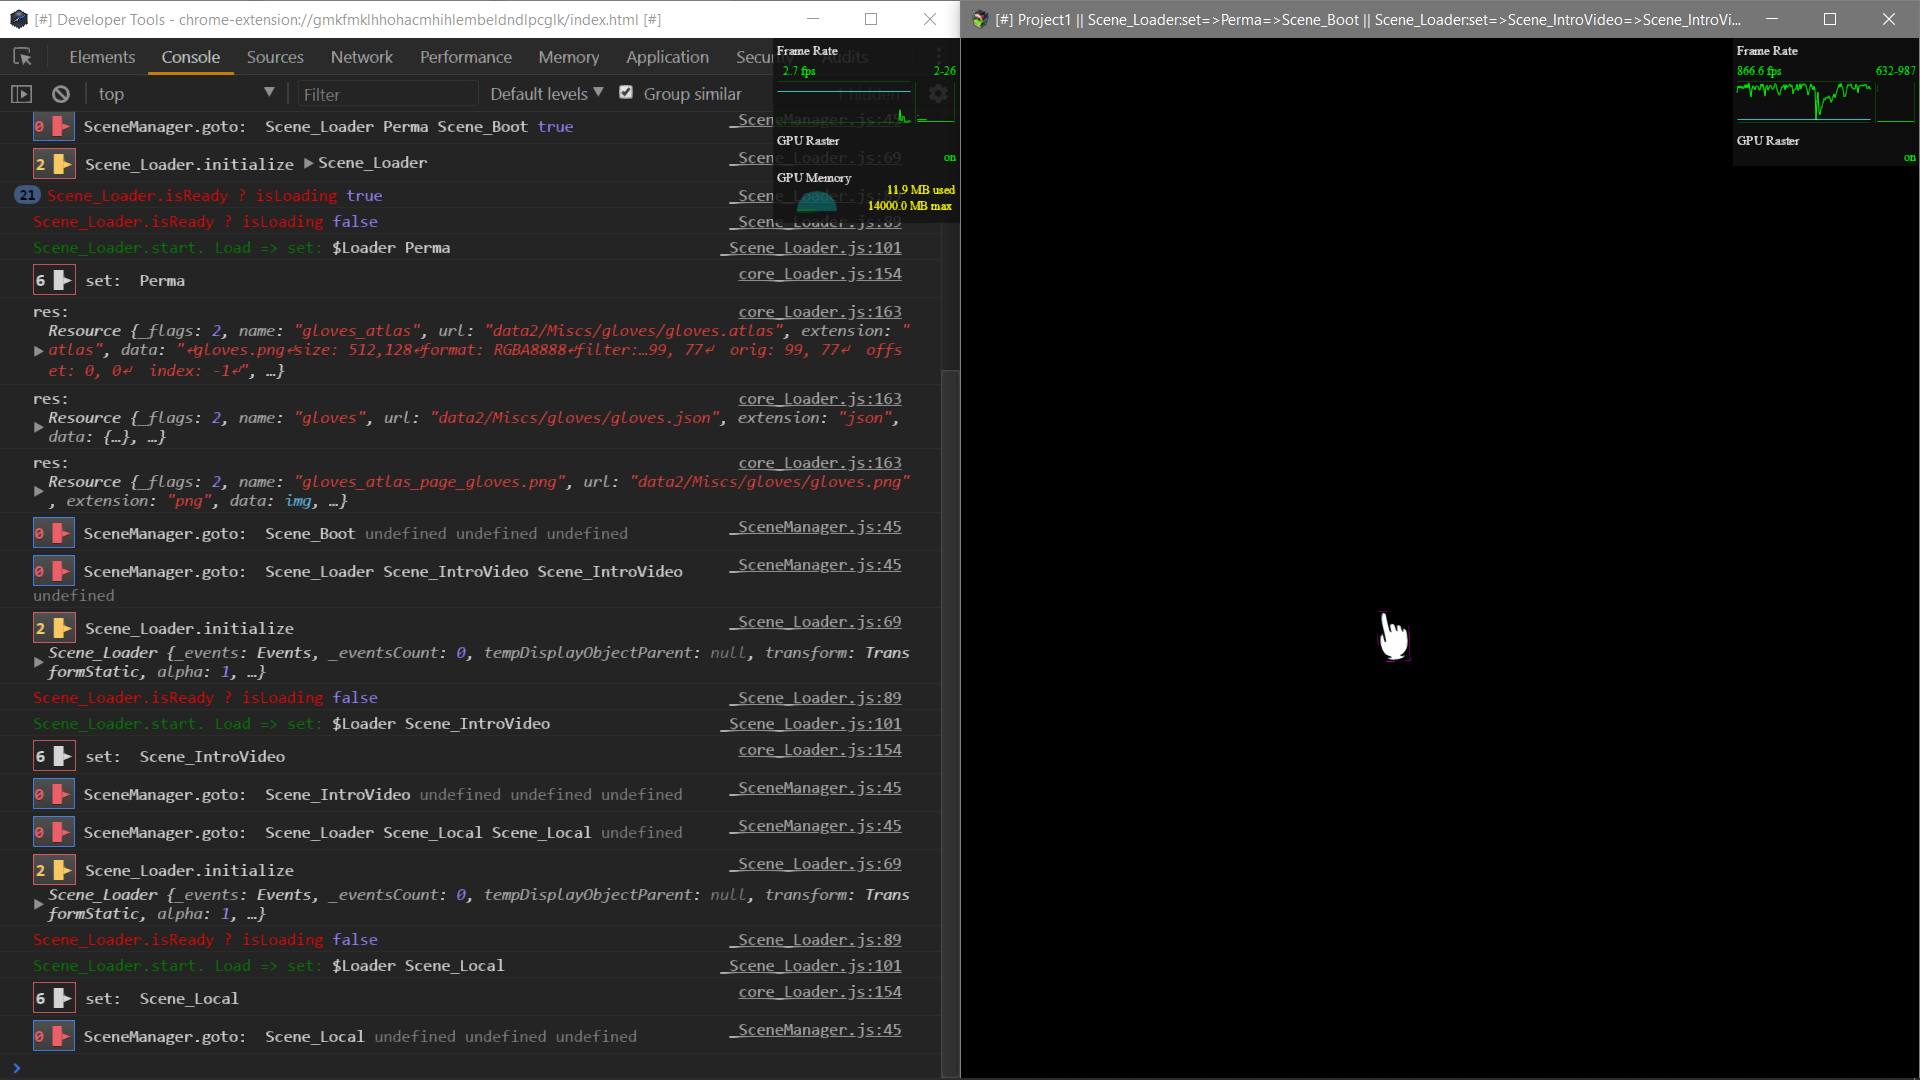Screen dimensions: 1920x1080
Task: Clear the console with the ban icon
Action: click(61, 94)
